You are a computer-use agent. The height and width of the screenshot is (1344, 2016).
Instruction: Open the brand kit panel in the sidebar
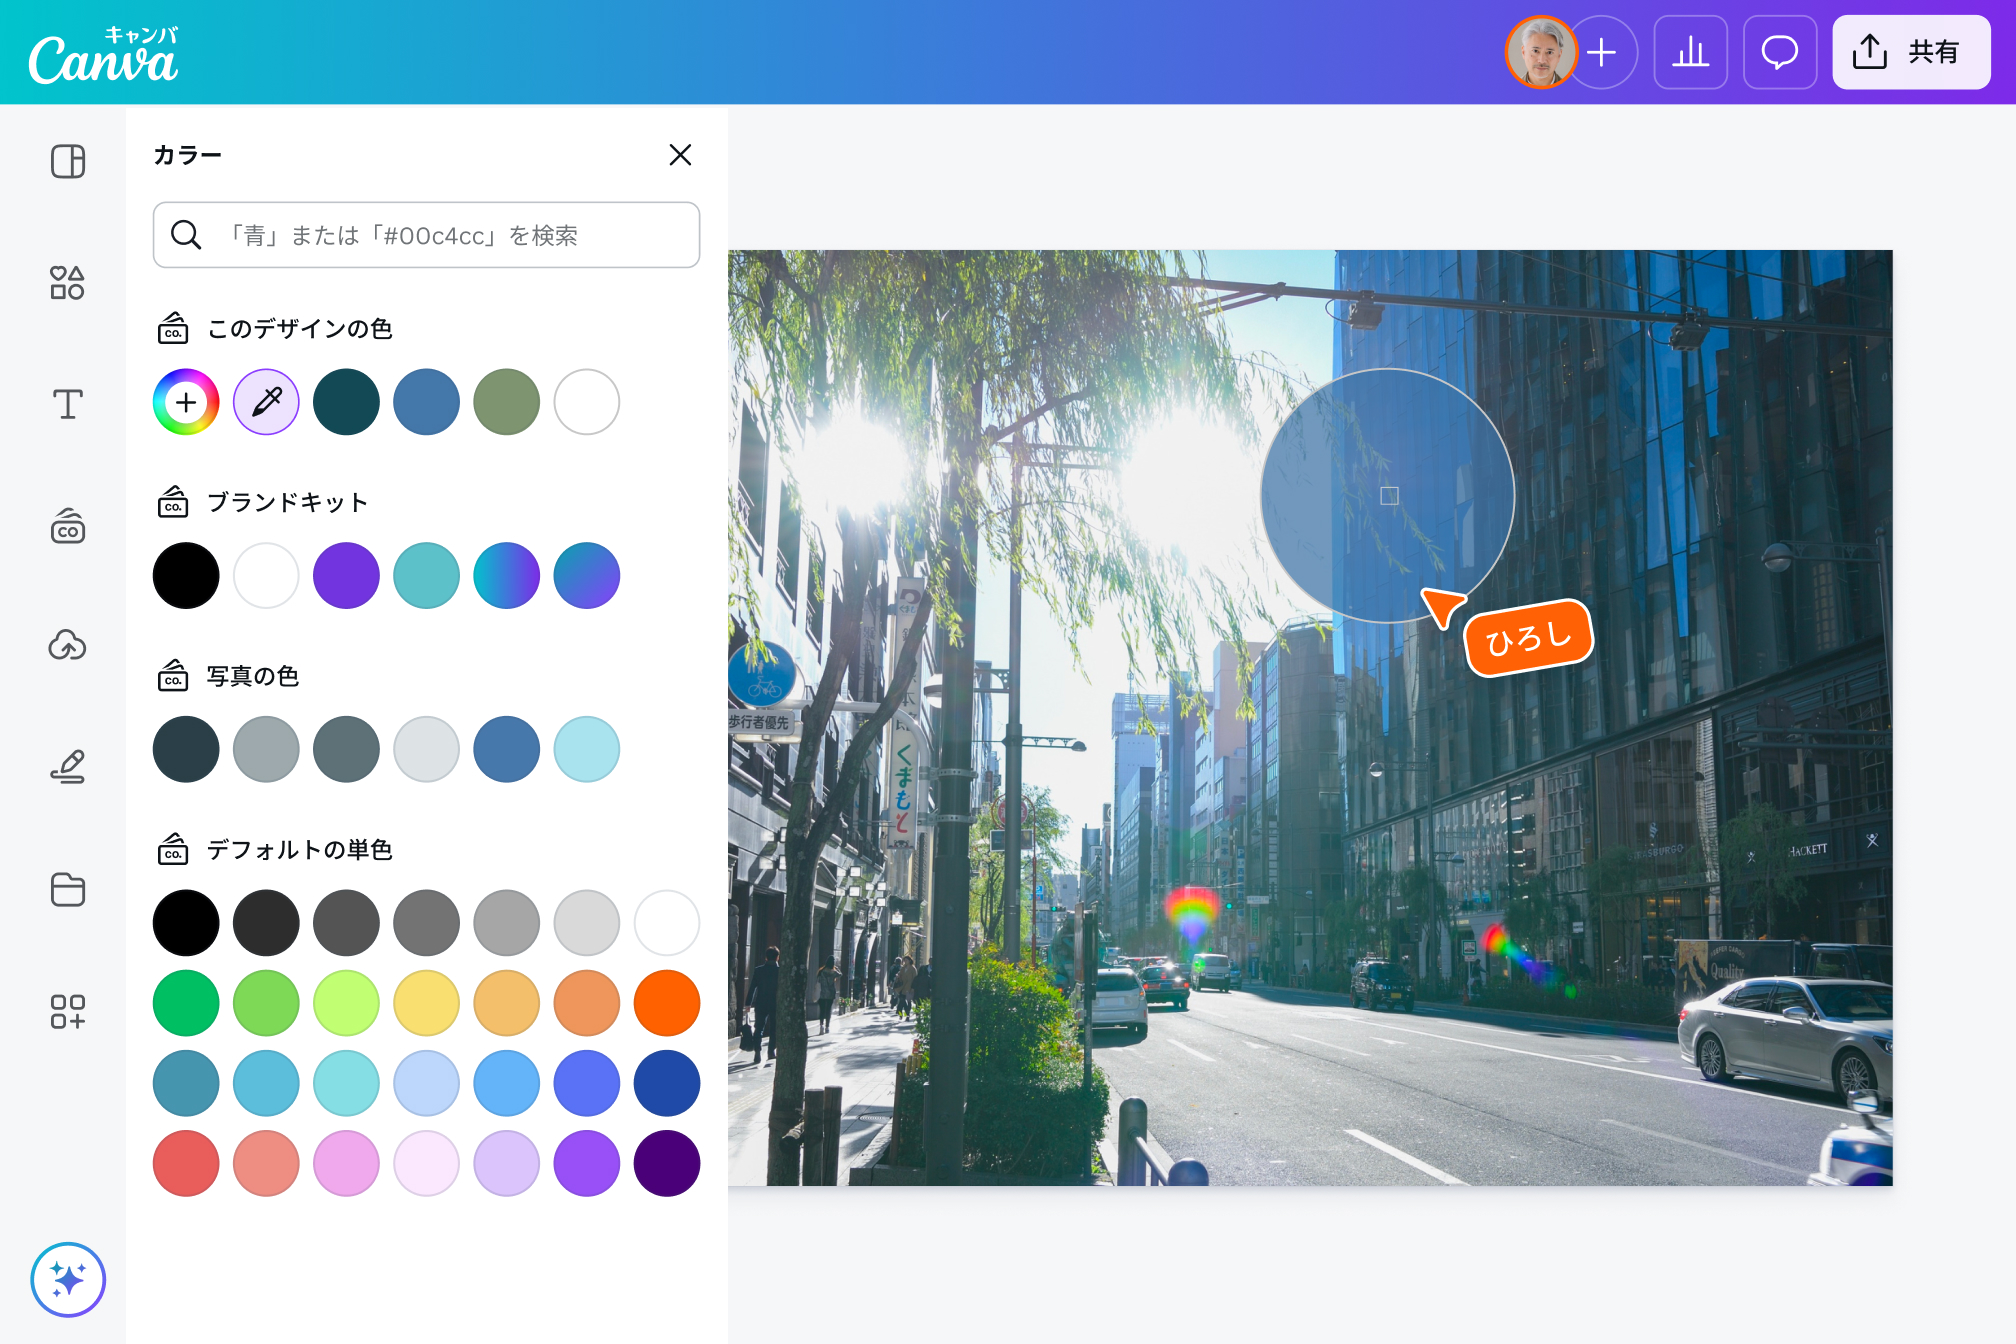tap(68, 526)
